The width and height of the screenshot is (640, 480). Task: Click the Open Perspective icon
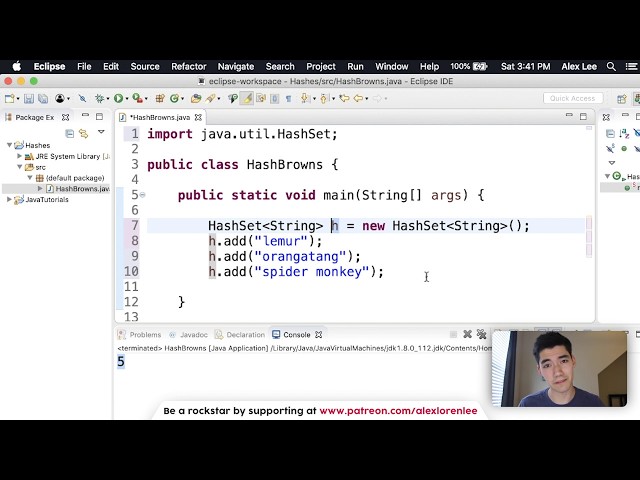click(x=622, y=98)
